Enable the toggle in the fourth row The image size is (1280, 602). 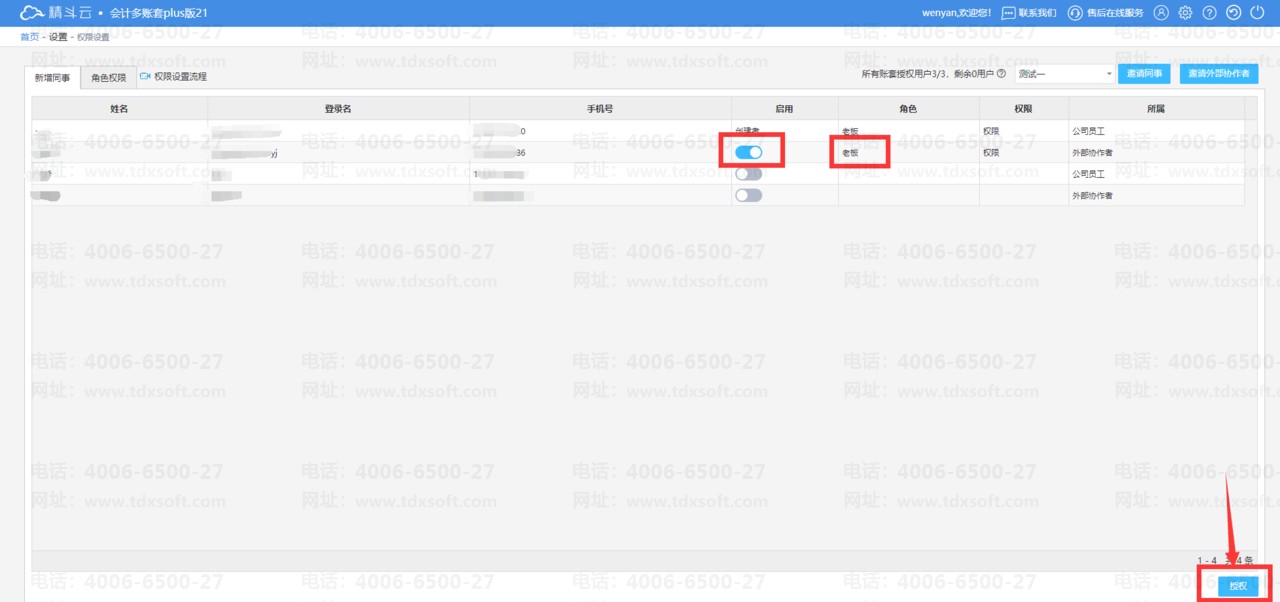pyautogui.click(x=748, y=196)
